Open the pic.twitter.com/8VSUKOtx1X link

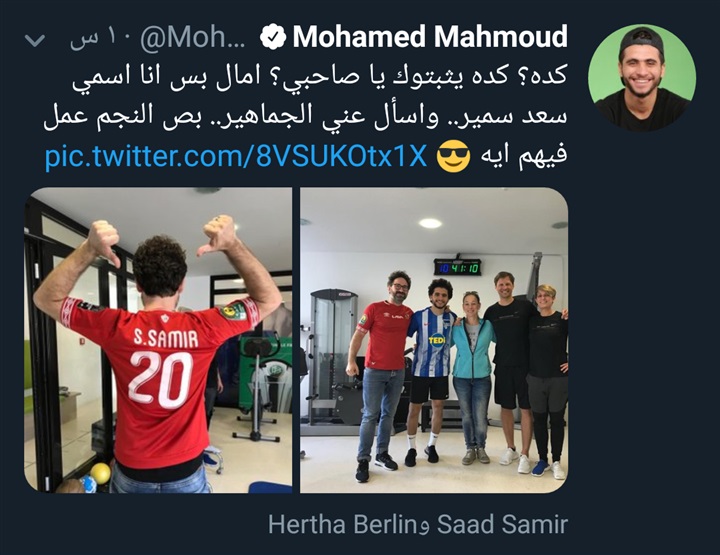coord(236,156)
